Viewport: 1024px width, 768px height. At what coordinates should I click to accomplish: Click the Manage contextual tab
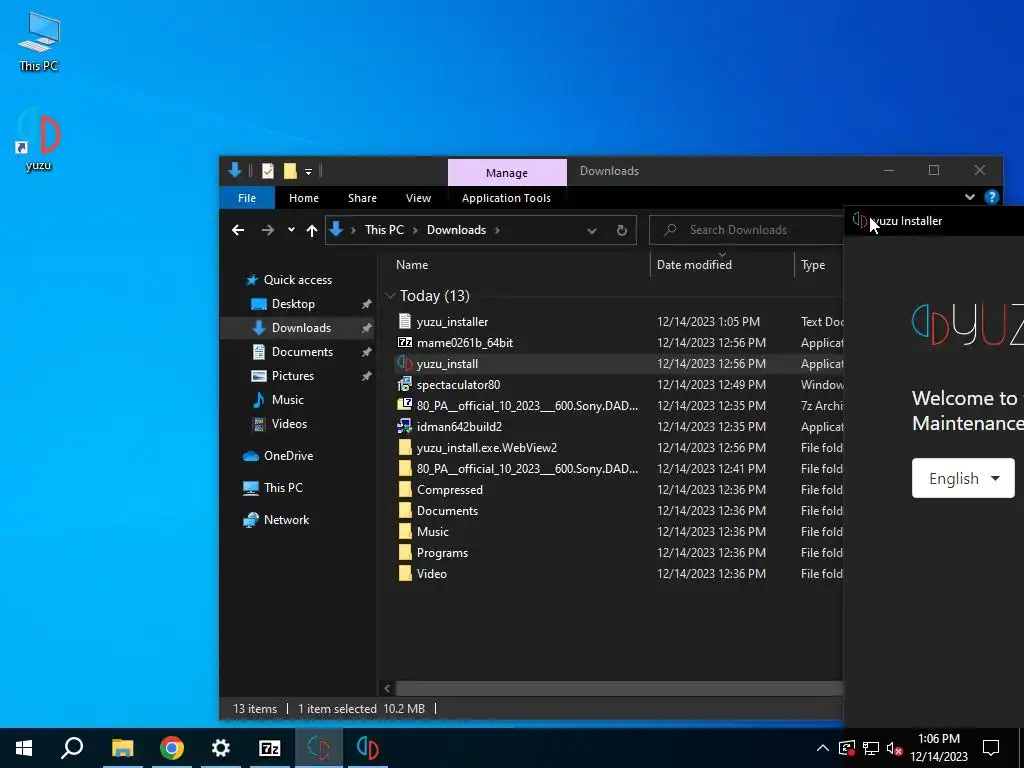tap(507, 172)
